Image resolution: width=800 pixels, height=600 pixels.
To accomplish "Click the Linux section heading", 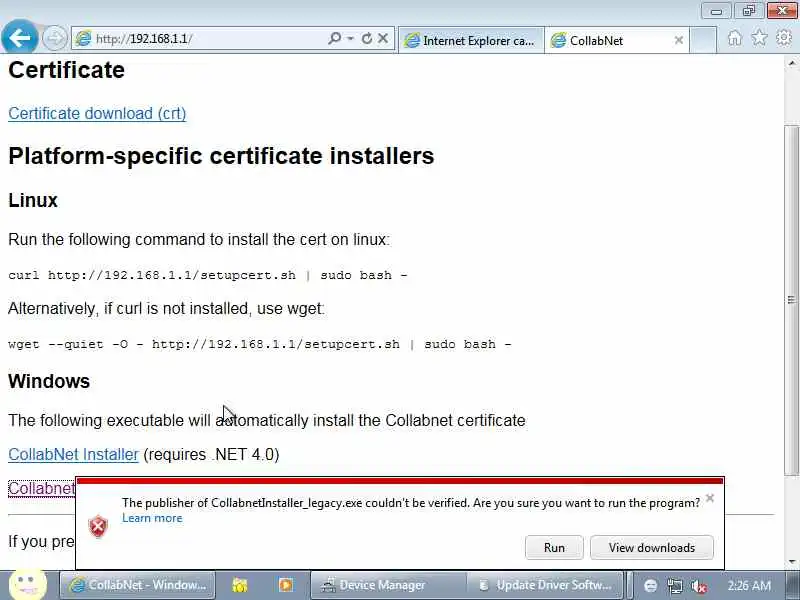I will (x=33, y=200).
